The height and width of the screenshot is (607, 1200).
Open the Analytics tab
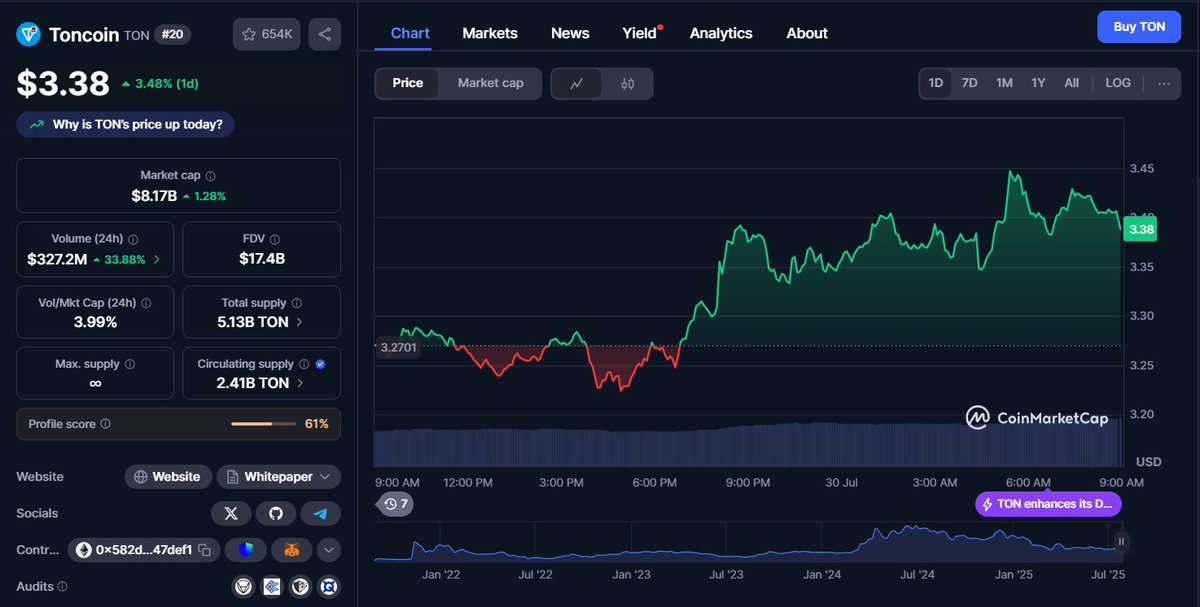[x=721, y=33]
